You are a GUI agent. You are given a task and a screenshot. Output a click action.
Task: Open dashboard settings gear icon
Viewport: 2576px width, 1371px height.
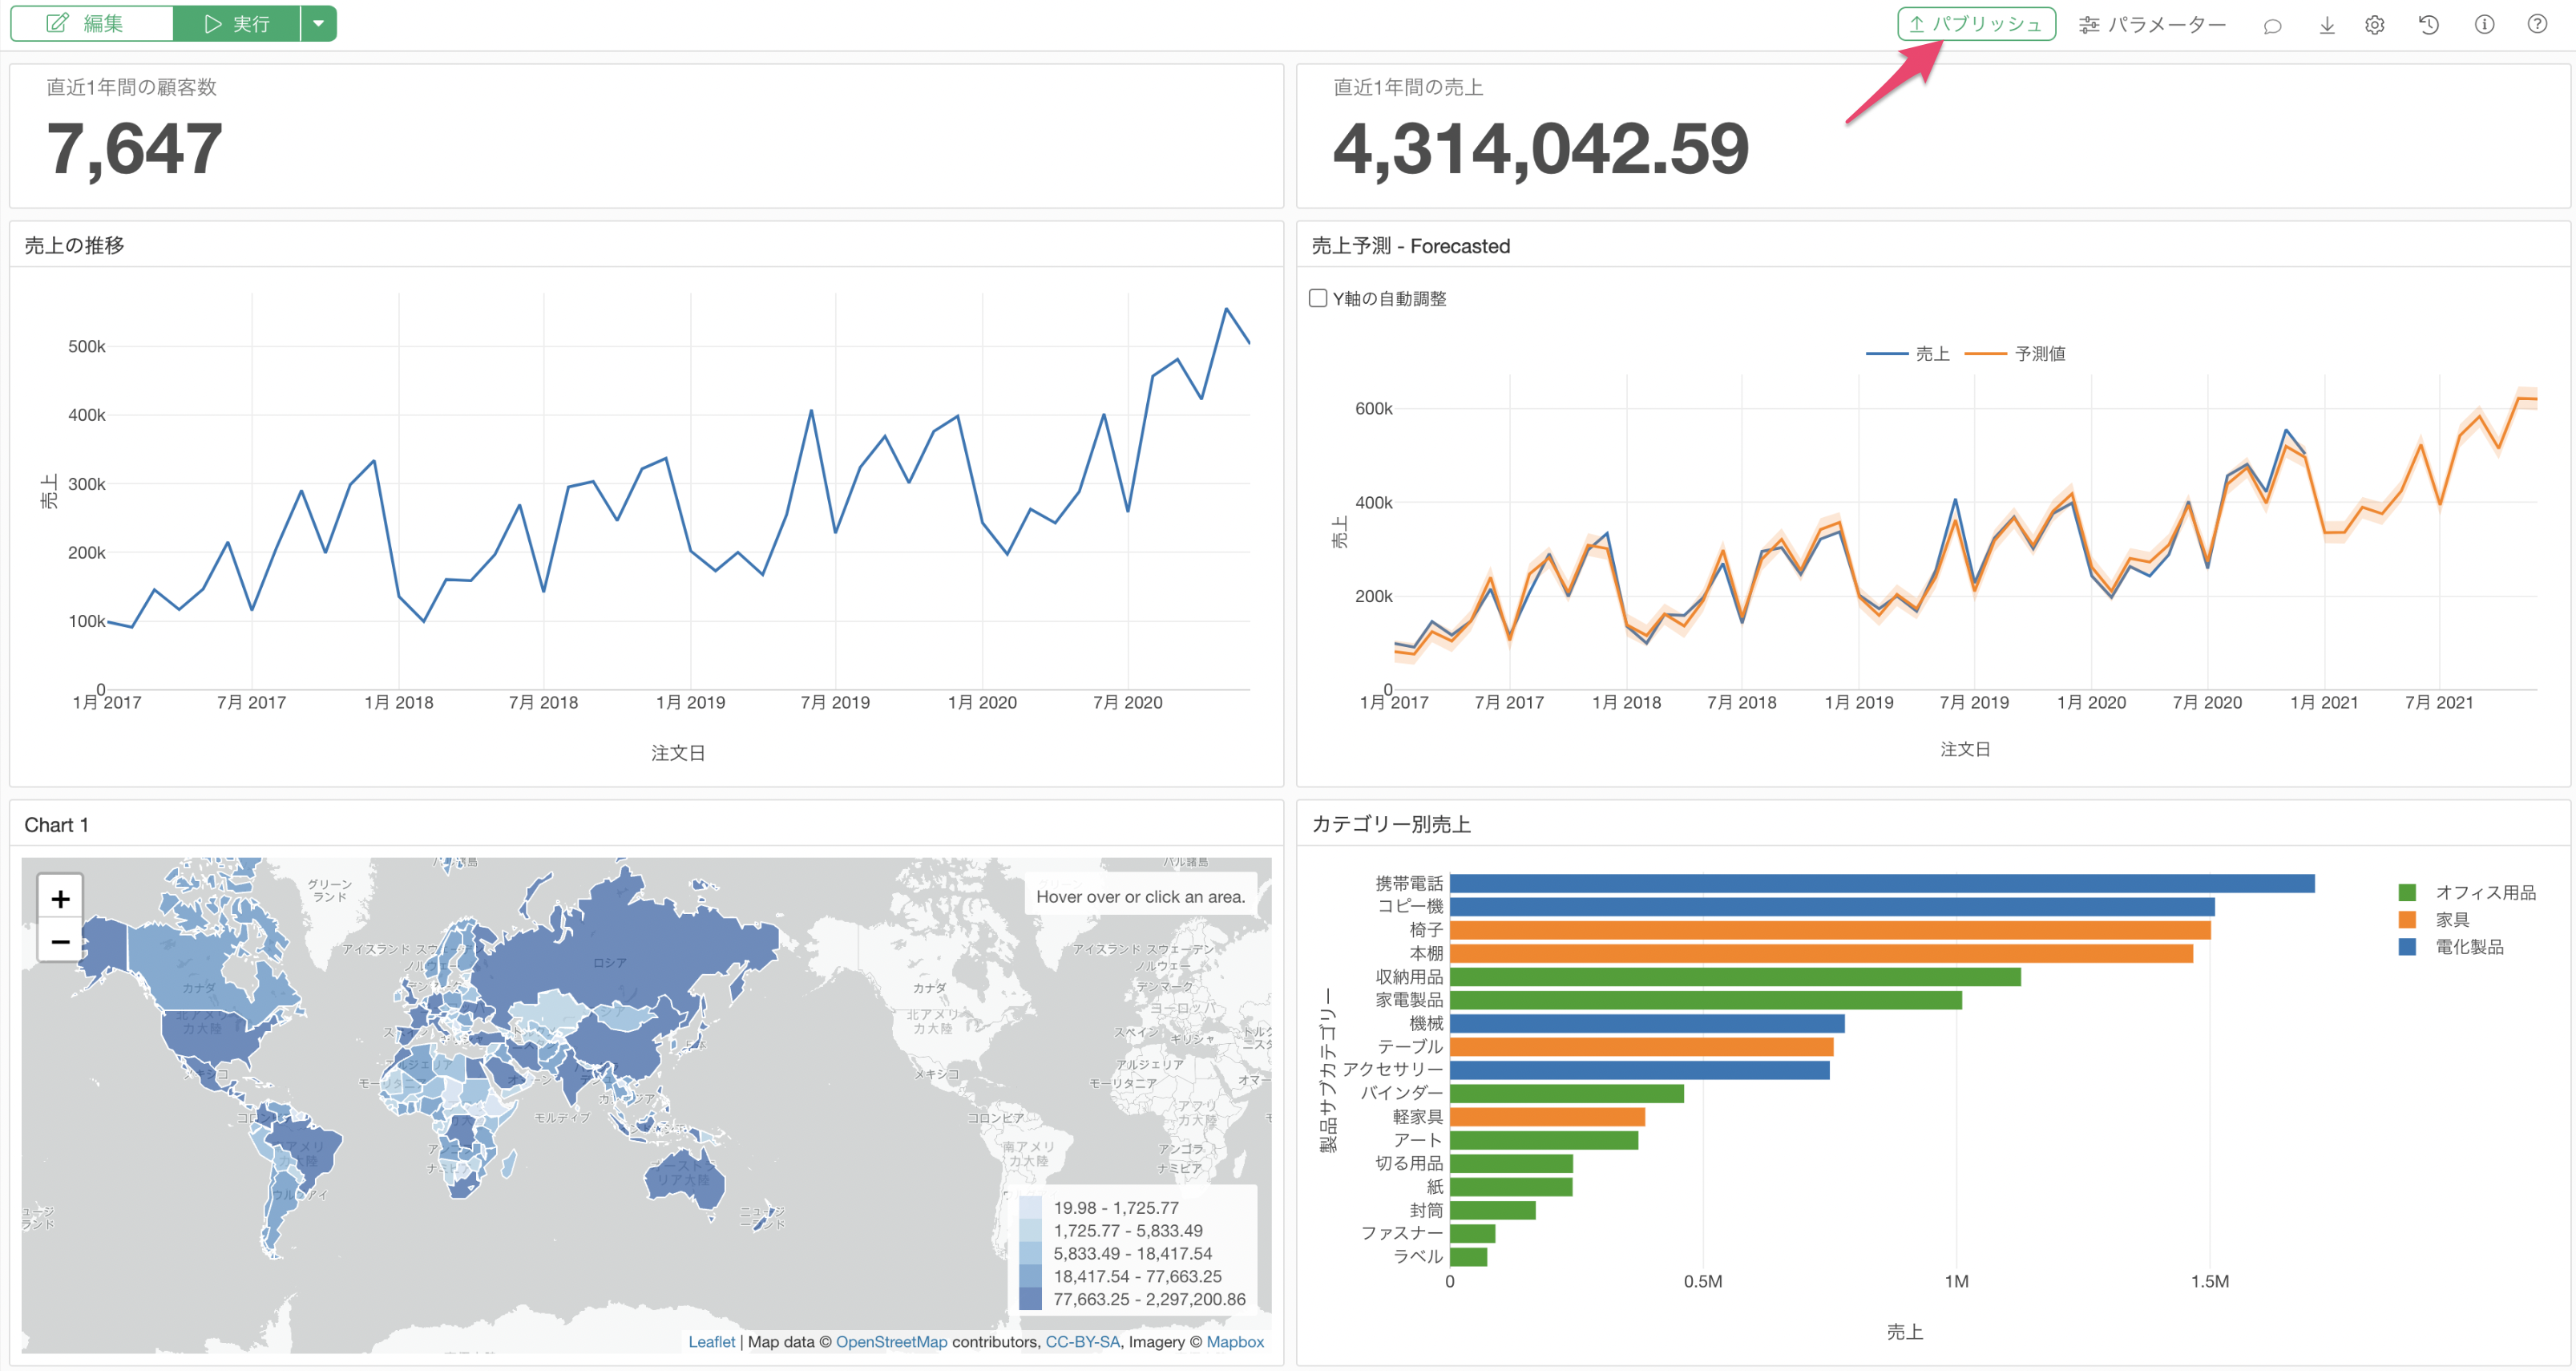(x=2375, y=26)
